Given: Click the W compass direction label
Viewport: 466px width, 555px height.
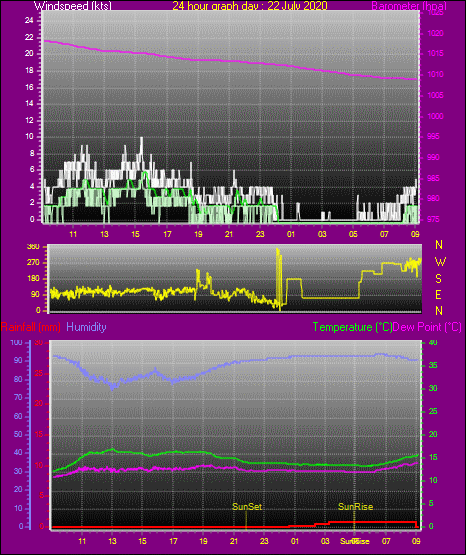Looking at the screenshot, I should pyautogui.click(x=440, y=262).
